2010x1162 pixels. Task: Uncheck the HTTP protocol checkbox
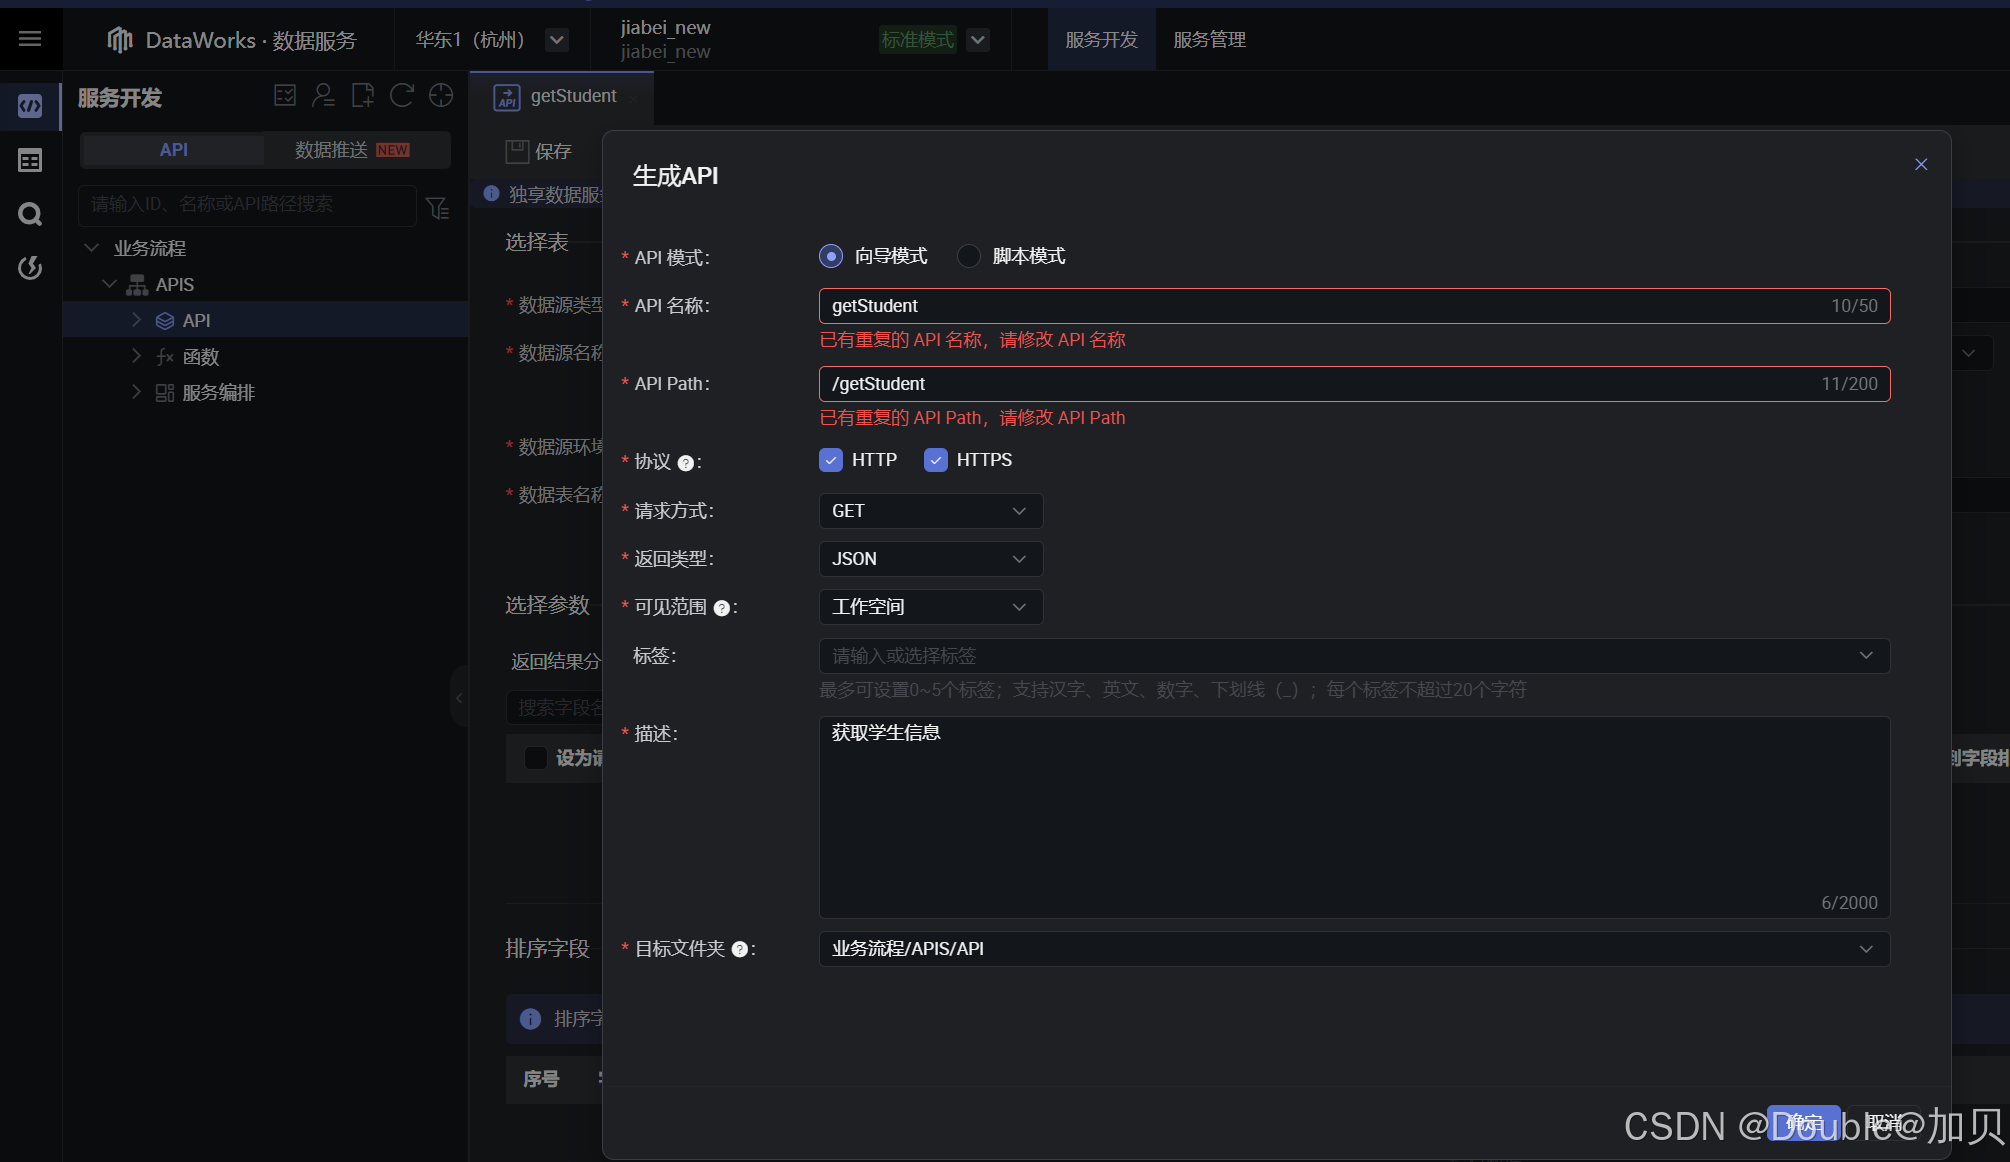click(830, 459)
